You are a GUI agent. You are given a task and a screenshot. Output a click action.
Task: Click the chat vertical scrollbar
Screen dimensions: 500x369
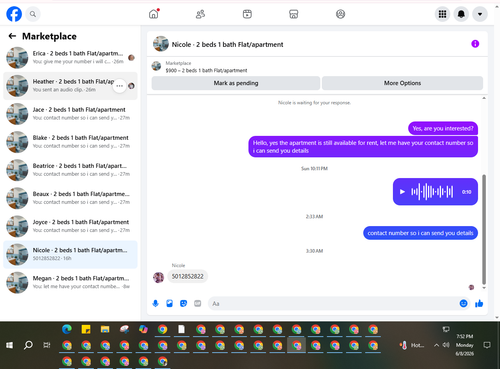pyautogui.click(x=484, y=229)
